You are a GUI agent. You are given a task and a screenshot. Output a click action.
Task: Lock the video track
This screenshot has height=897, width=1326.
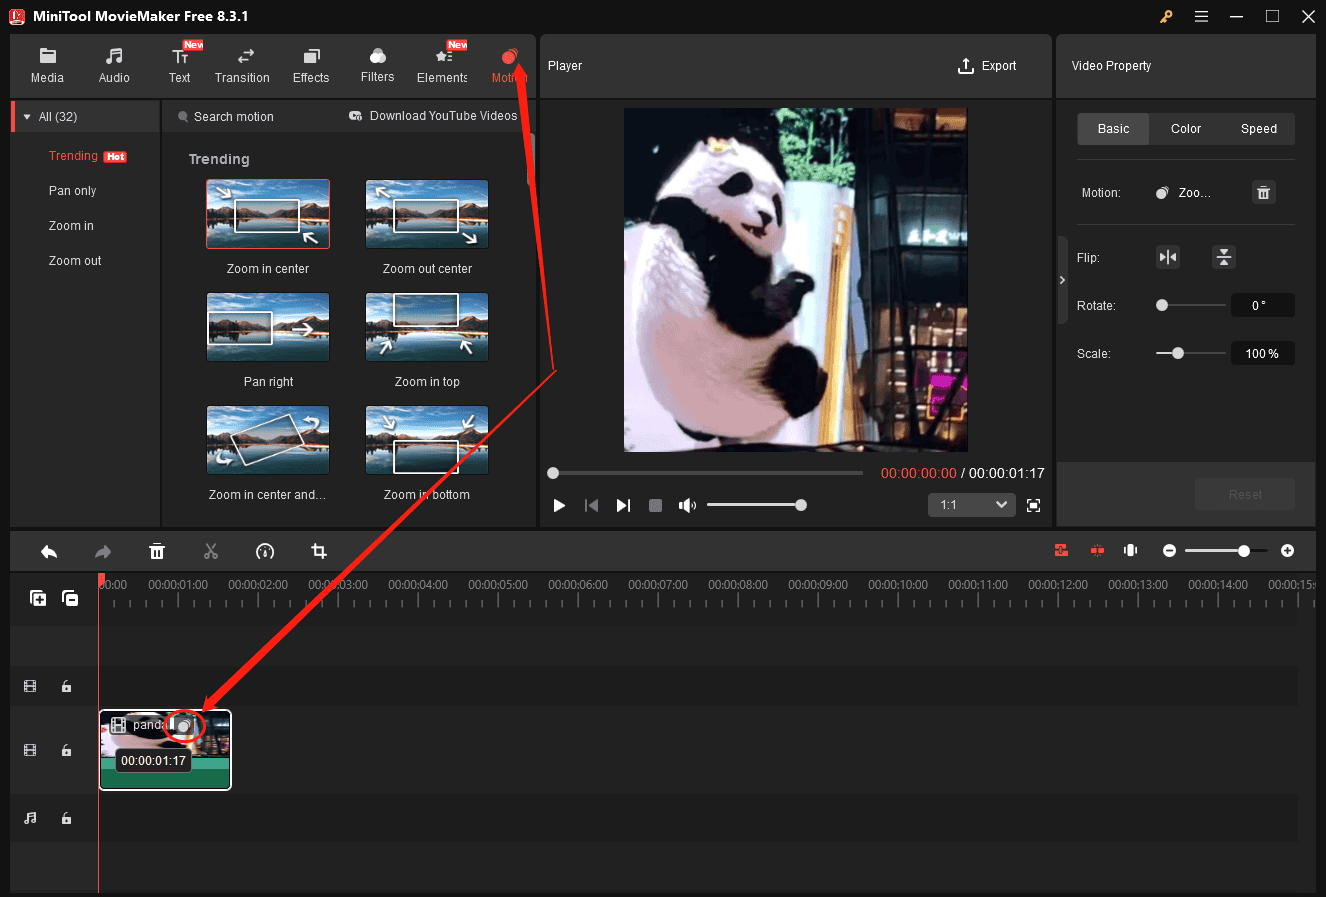(x=66, y=750)
